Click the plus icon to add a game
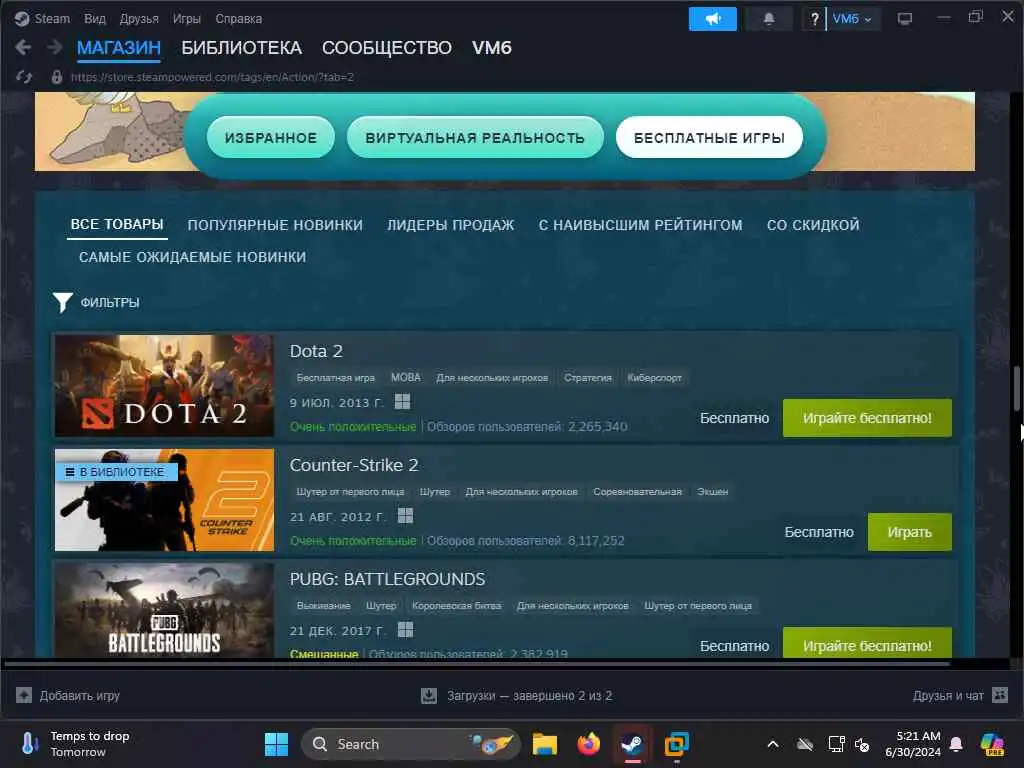 [x=24, y=695]
